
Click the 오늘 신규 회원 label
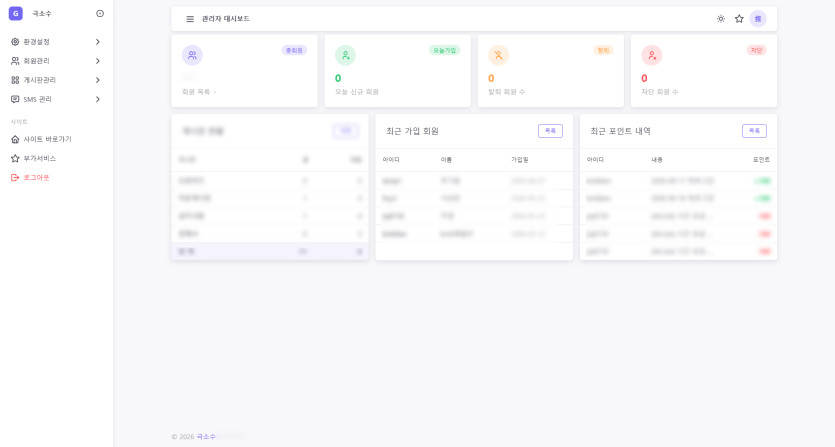click(357, 92)
